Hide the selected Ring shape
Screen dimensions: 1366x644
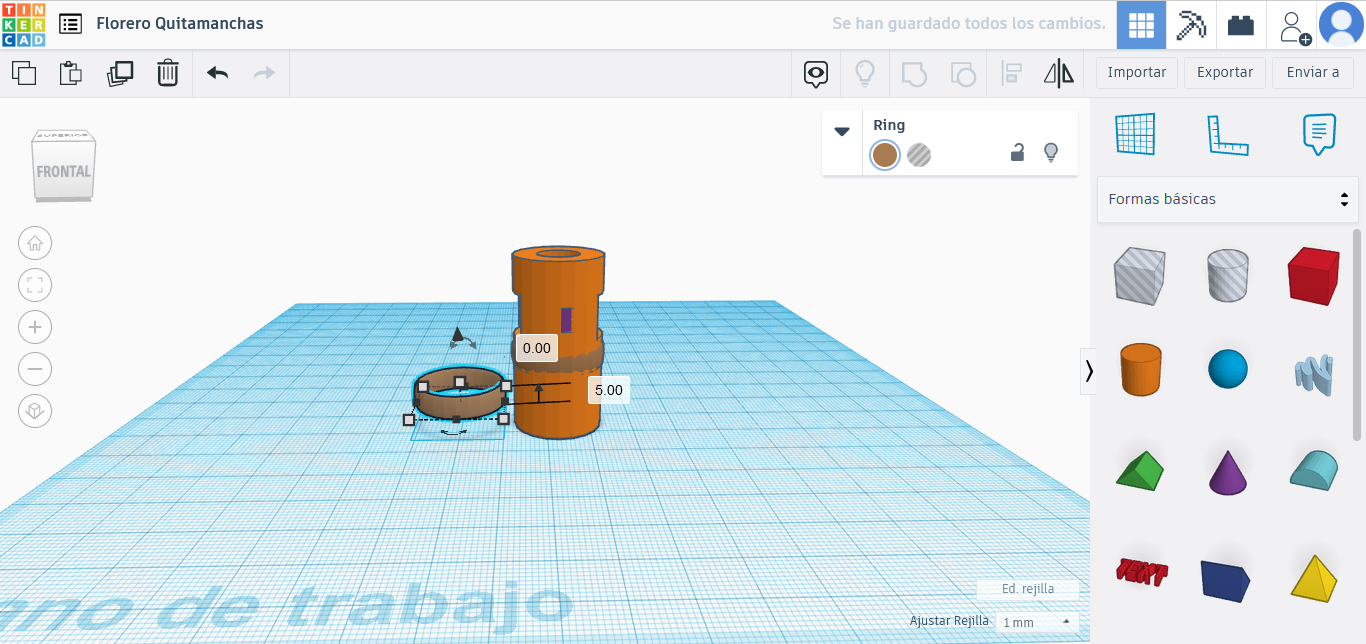pos(1051,152)
